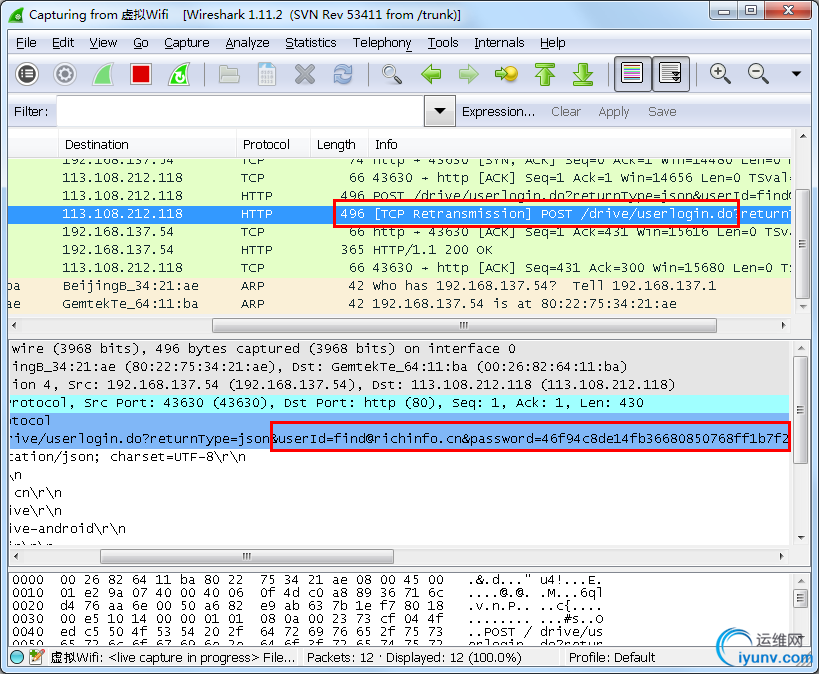Click packet list horizontal scrollbar thumb
The image size is (819, 674).
[464, 326]
